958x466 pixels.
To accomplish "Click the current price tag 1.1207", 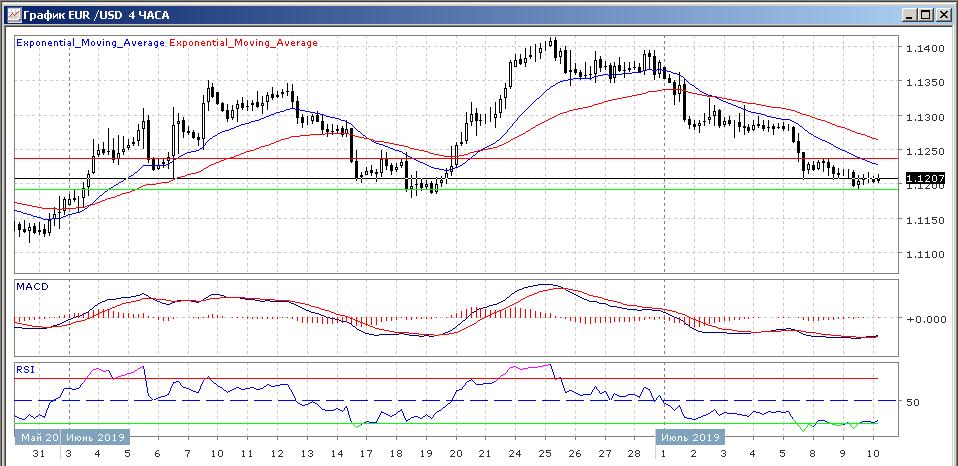I will coord(921,179).
